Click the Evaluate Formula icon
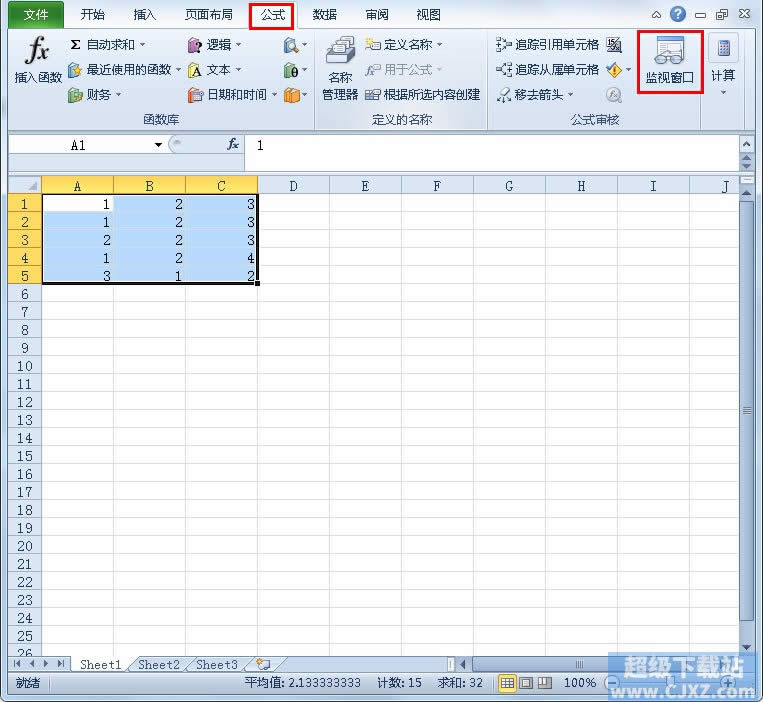763x702 pixels. (614, 95)
